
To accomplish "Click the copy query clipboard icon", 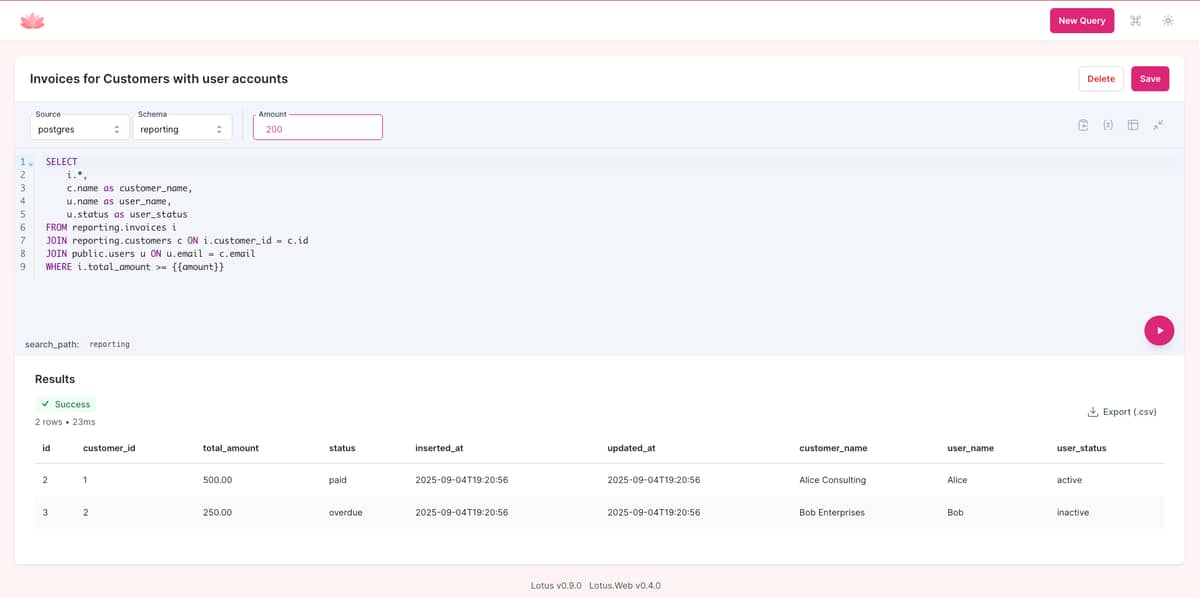I will (x=1083, y=125).
